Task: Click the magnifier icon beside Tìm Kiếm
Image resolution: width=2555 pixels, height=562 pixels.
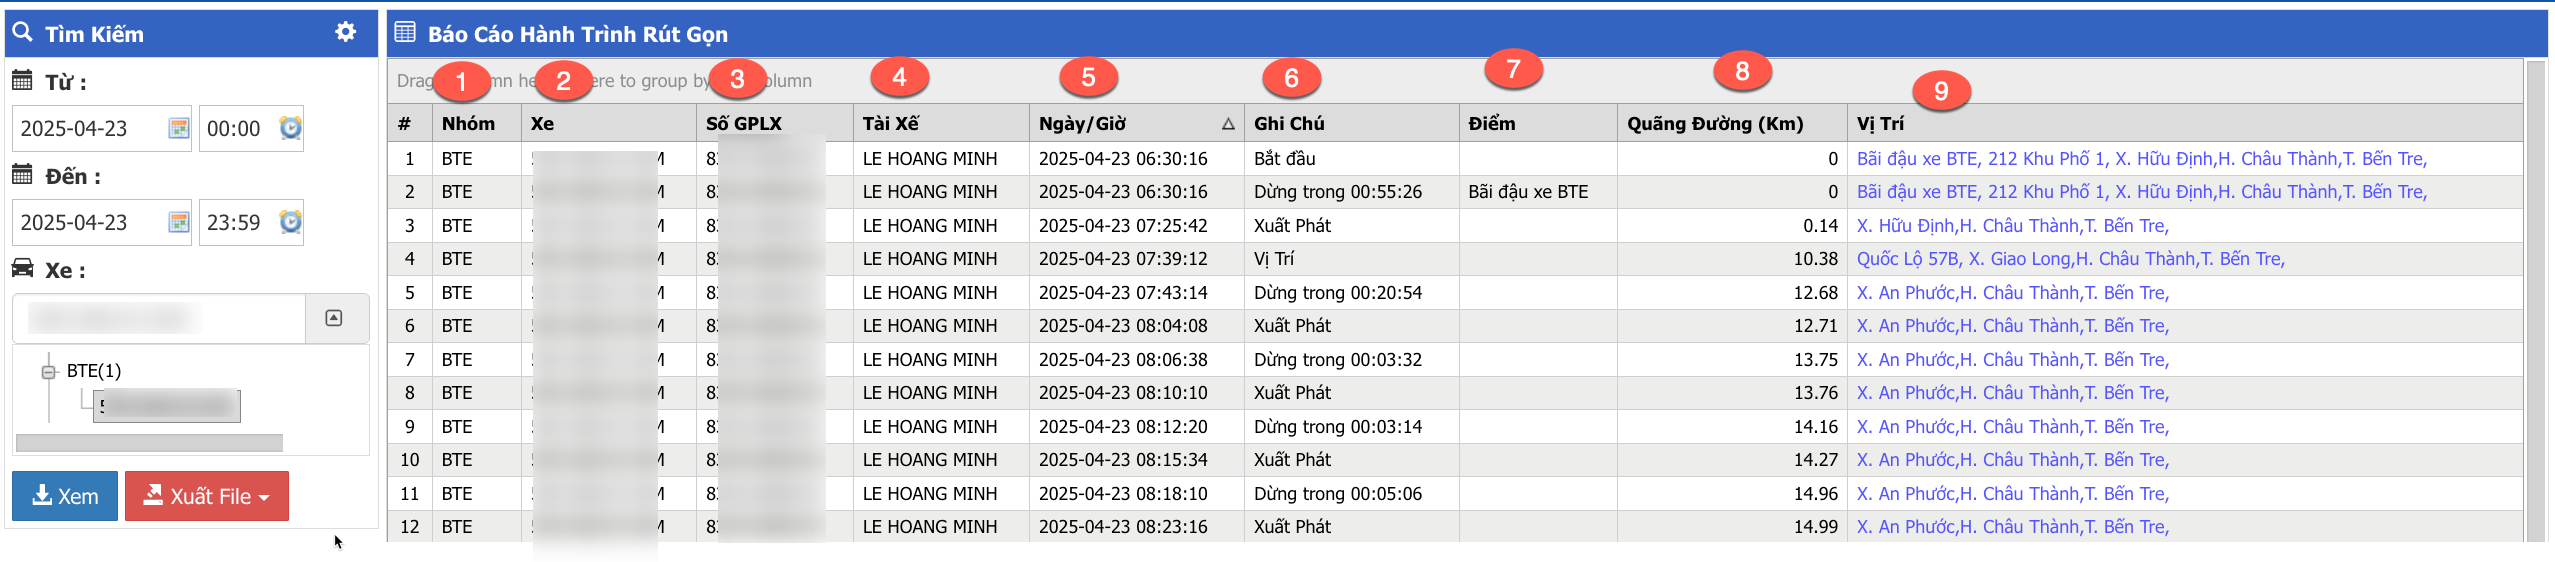Action: pos(22,33)
